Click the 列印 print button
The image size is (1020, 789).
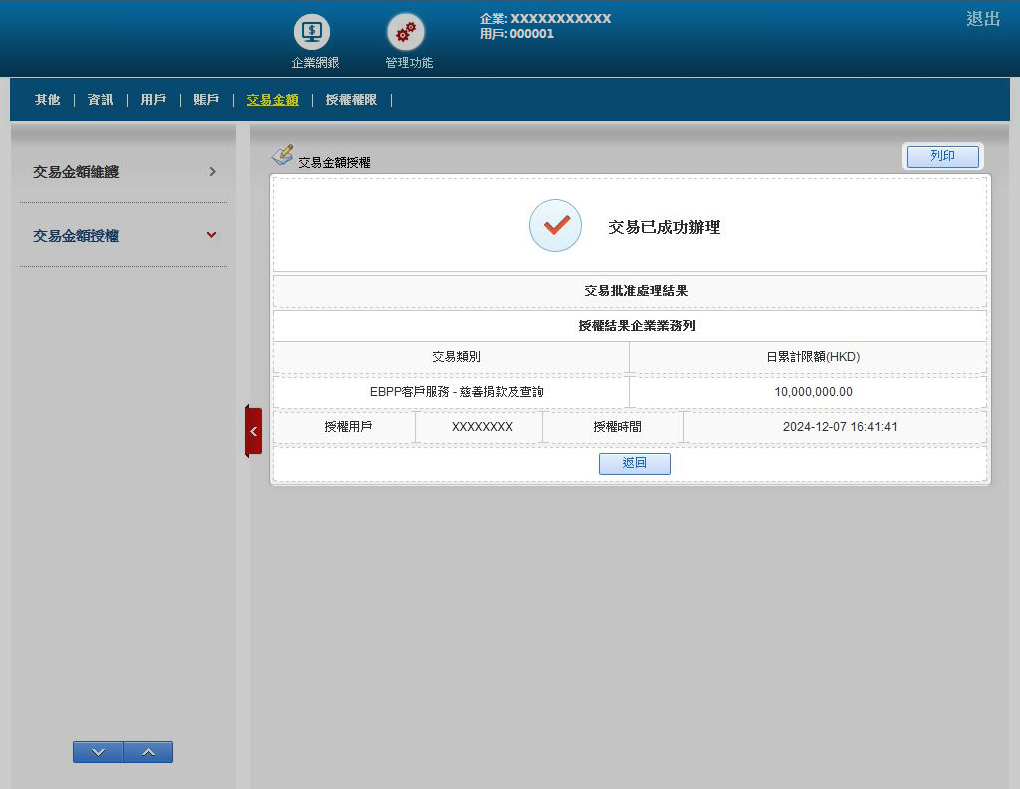(942, 156)
